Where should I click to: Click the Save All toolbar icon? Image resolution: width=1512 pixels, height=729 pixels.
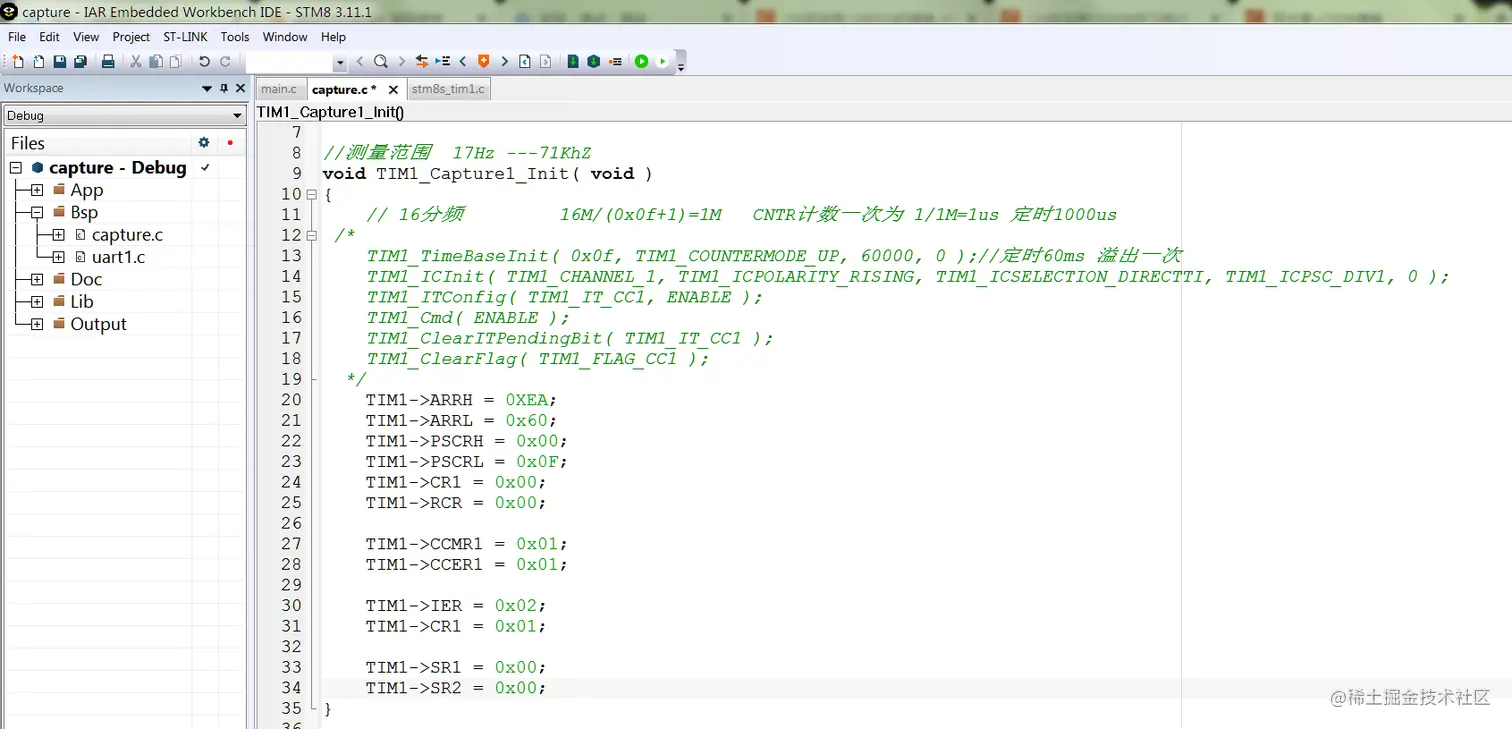80,62
